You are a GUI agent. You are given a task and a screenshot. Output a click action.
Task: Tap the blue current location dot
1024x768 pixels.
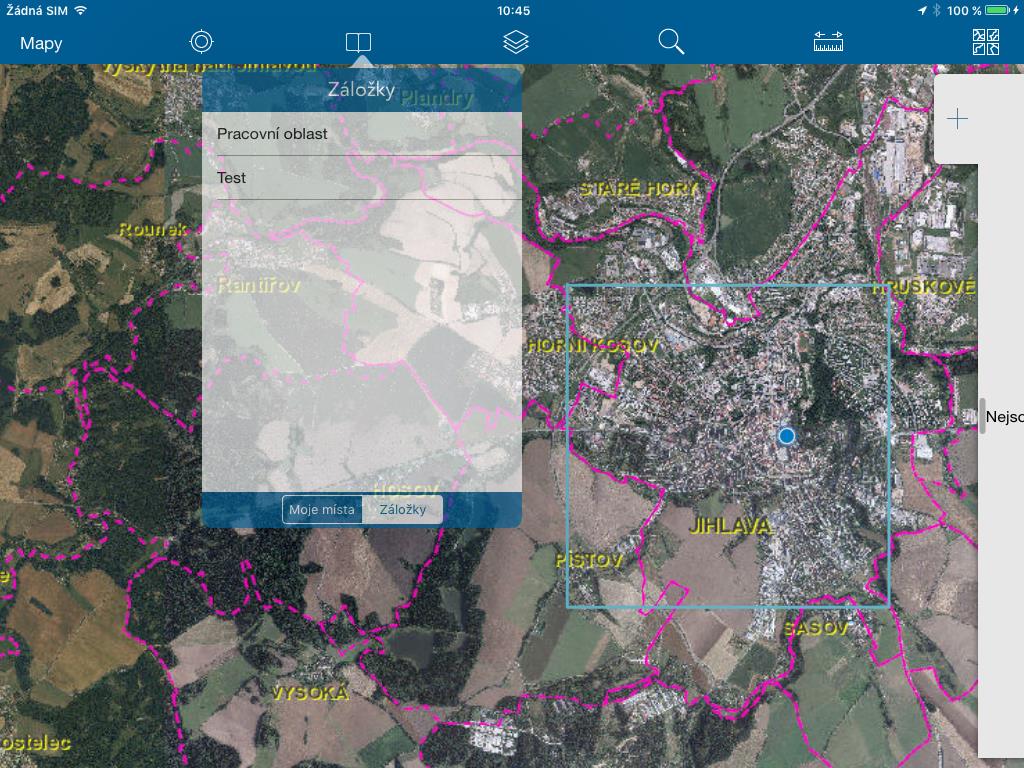tap(787, 436)
